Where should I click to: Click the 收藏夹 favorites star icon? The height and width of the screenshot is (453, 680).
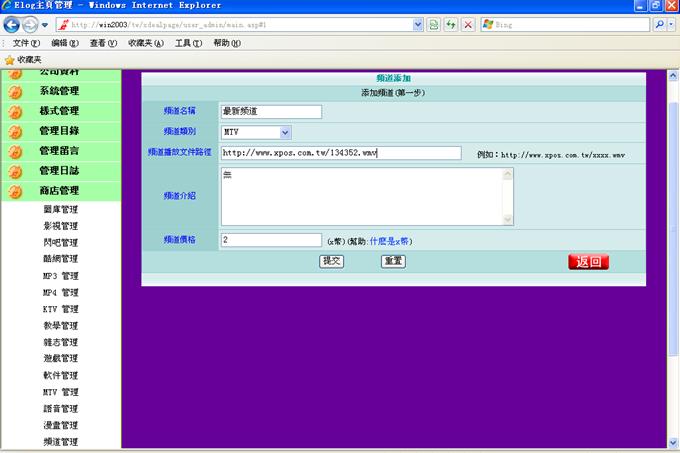[10, 60]
